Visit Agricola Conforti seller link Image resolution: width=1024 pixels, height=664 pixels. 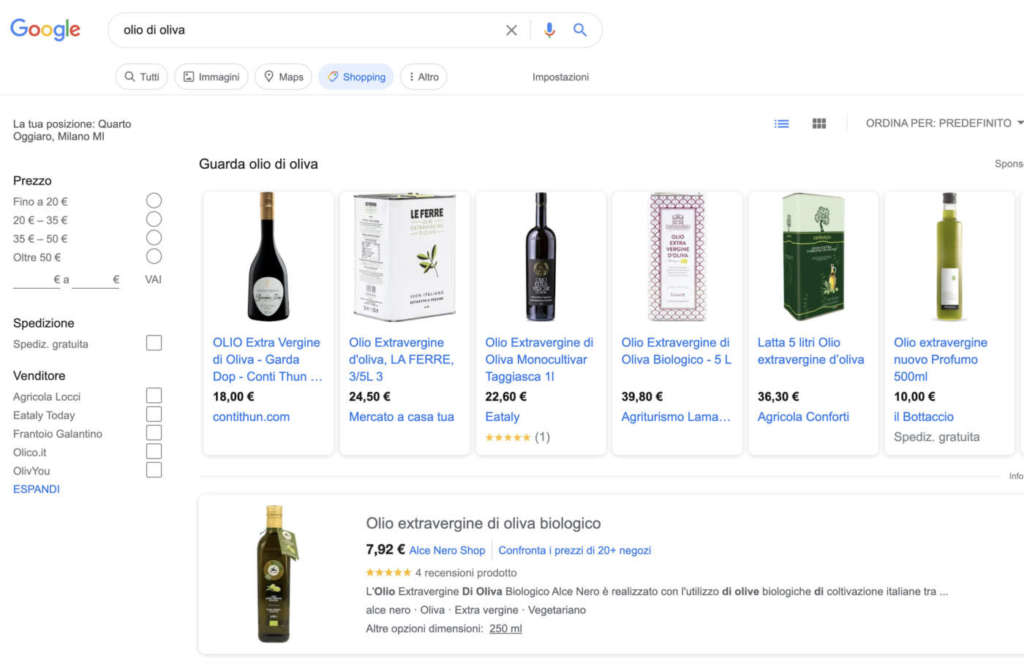tap(803, 417)
